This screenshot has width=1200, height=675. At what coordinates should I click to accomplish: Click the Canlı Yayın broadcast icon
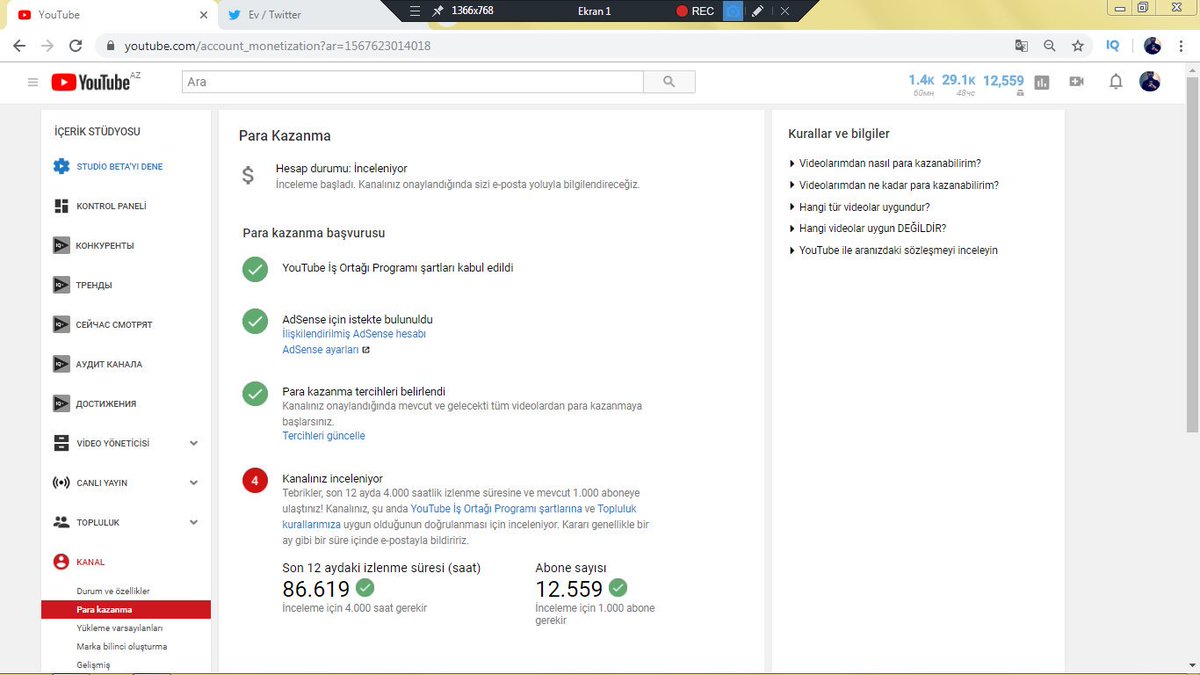click(61, 483)
